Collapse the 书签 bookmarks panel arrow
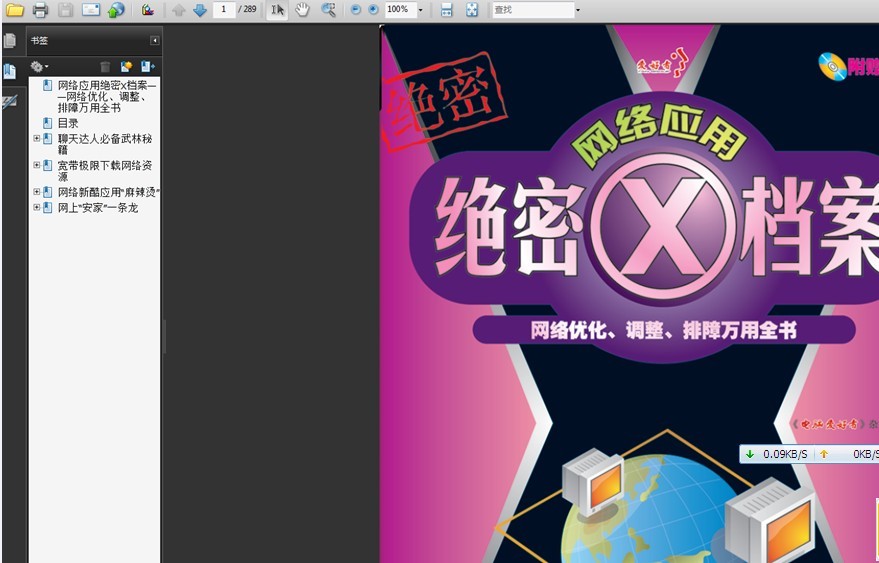Viewport: 879px width, 563px height. (x=155, y=40)
